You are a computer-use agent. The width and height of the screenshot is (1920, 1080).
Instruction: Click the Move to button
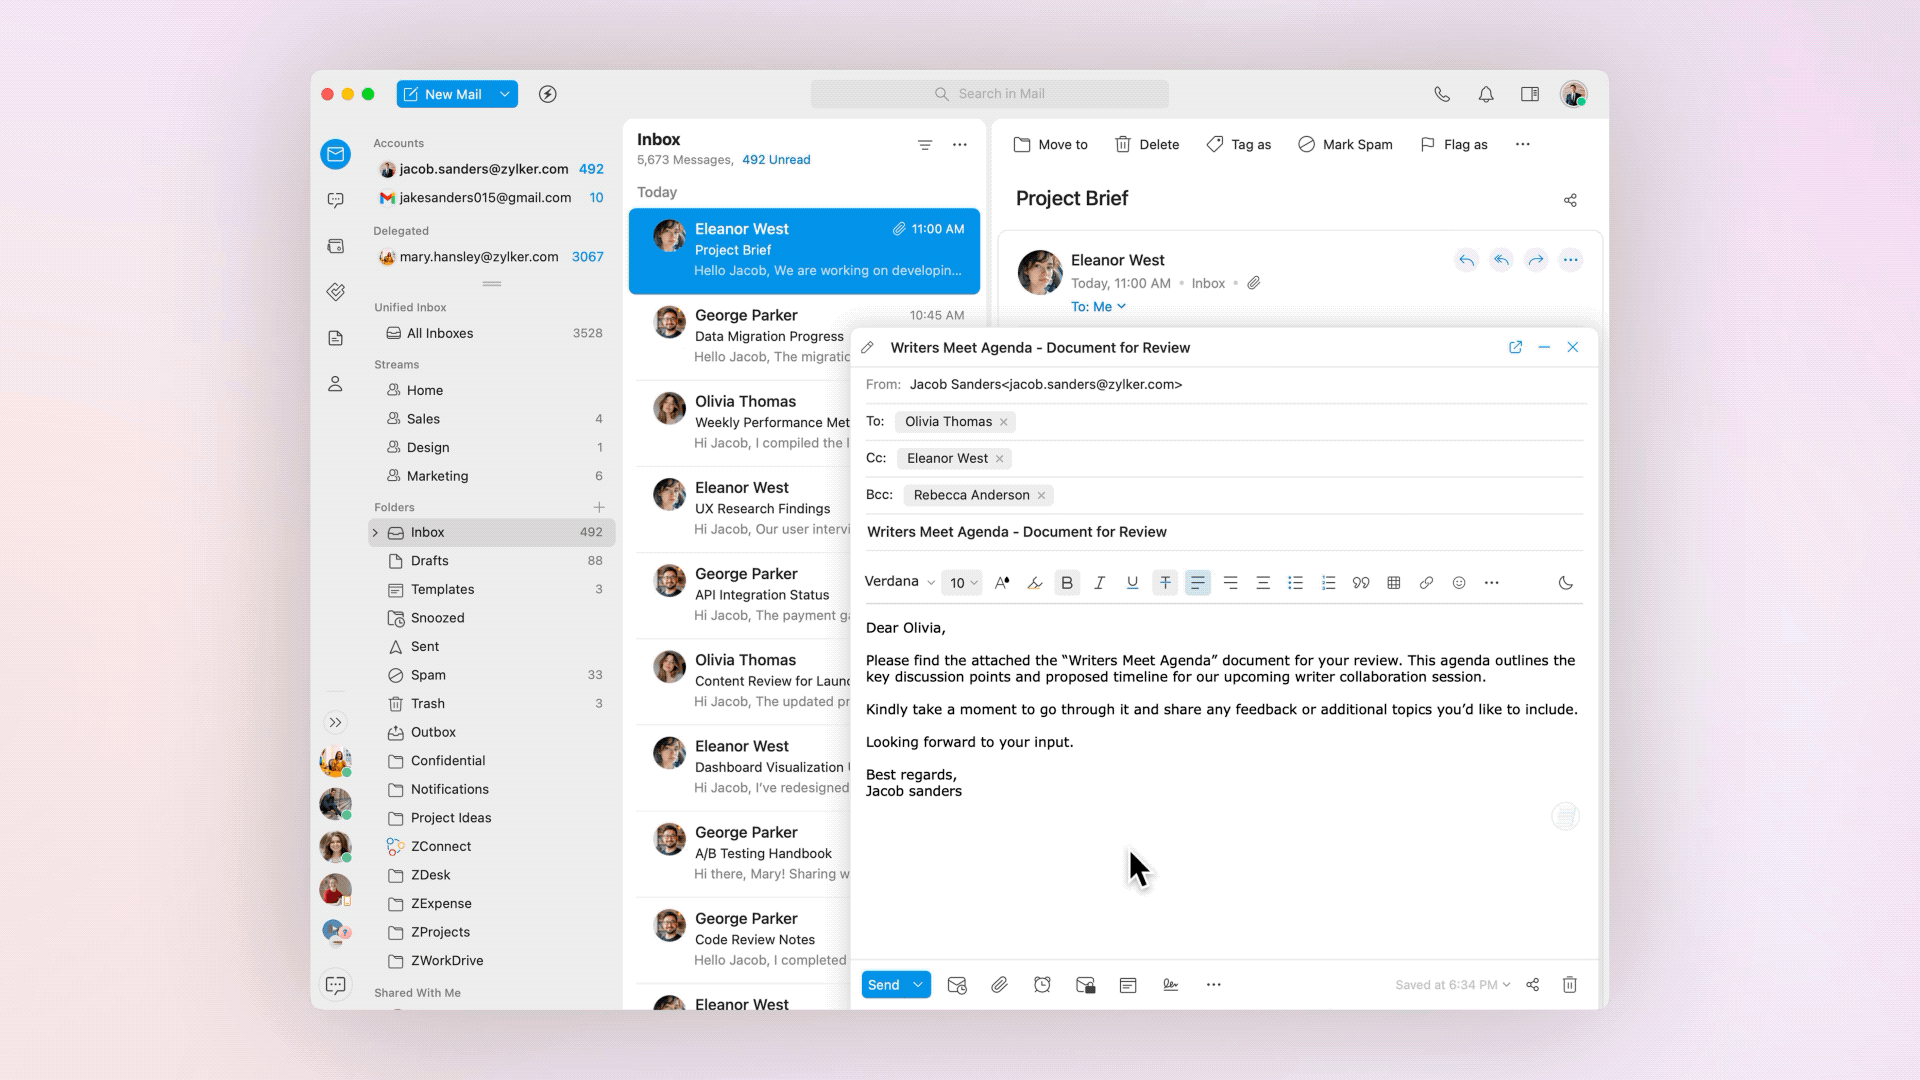coord(1050,145)
